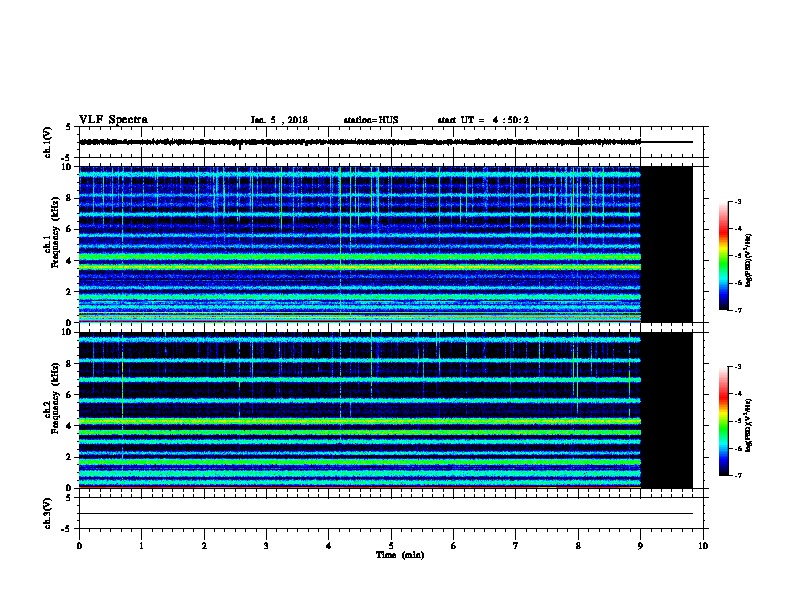Screen dimensions: 792x612
Task: Click the "-3" tick on ch.2 colorbar
Action: pos(737,367)
